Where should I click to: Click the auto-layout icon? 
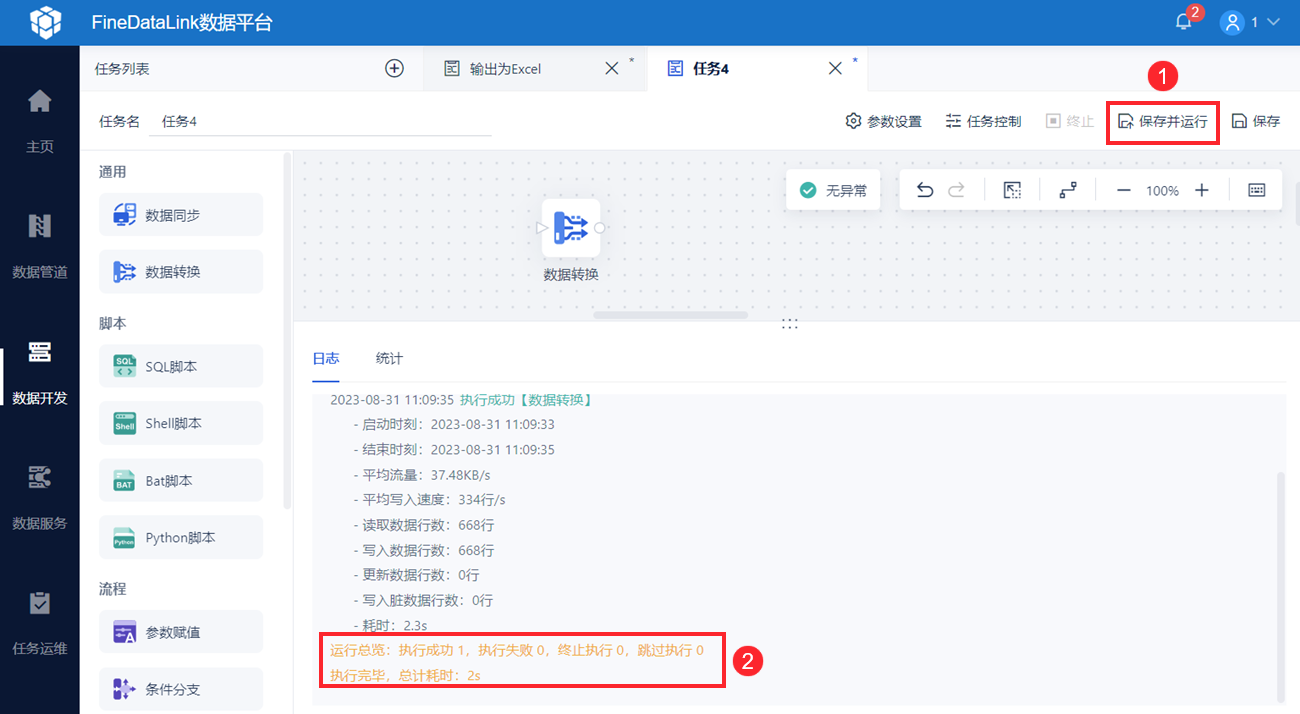[1068, 190]
